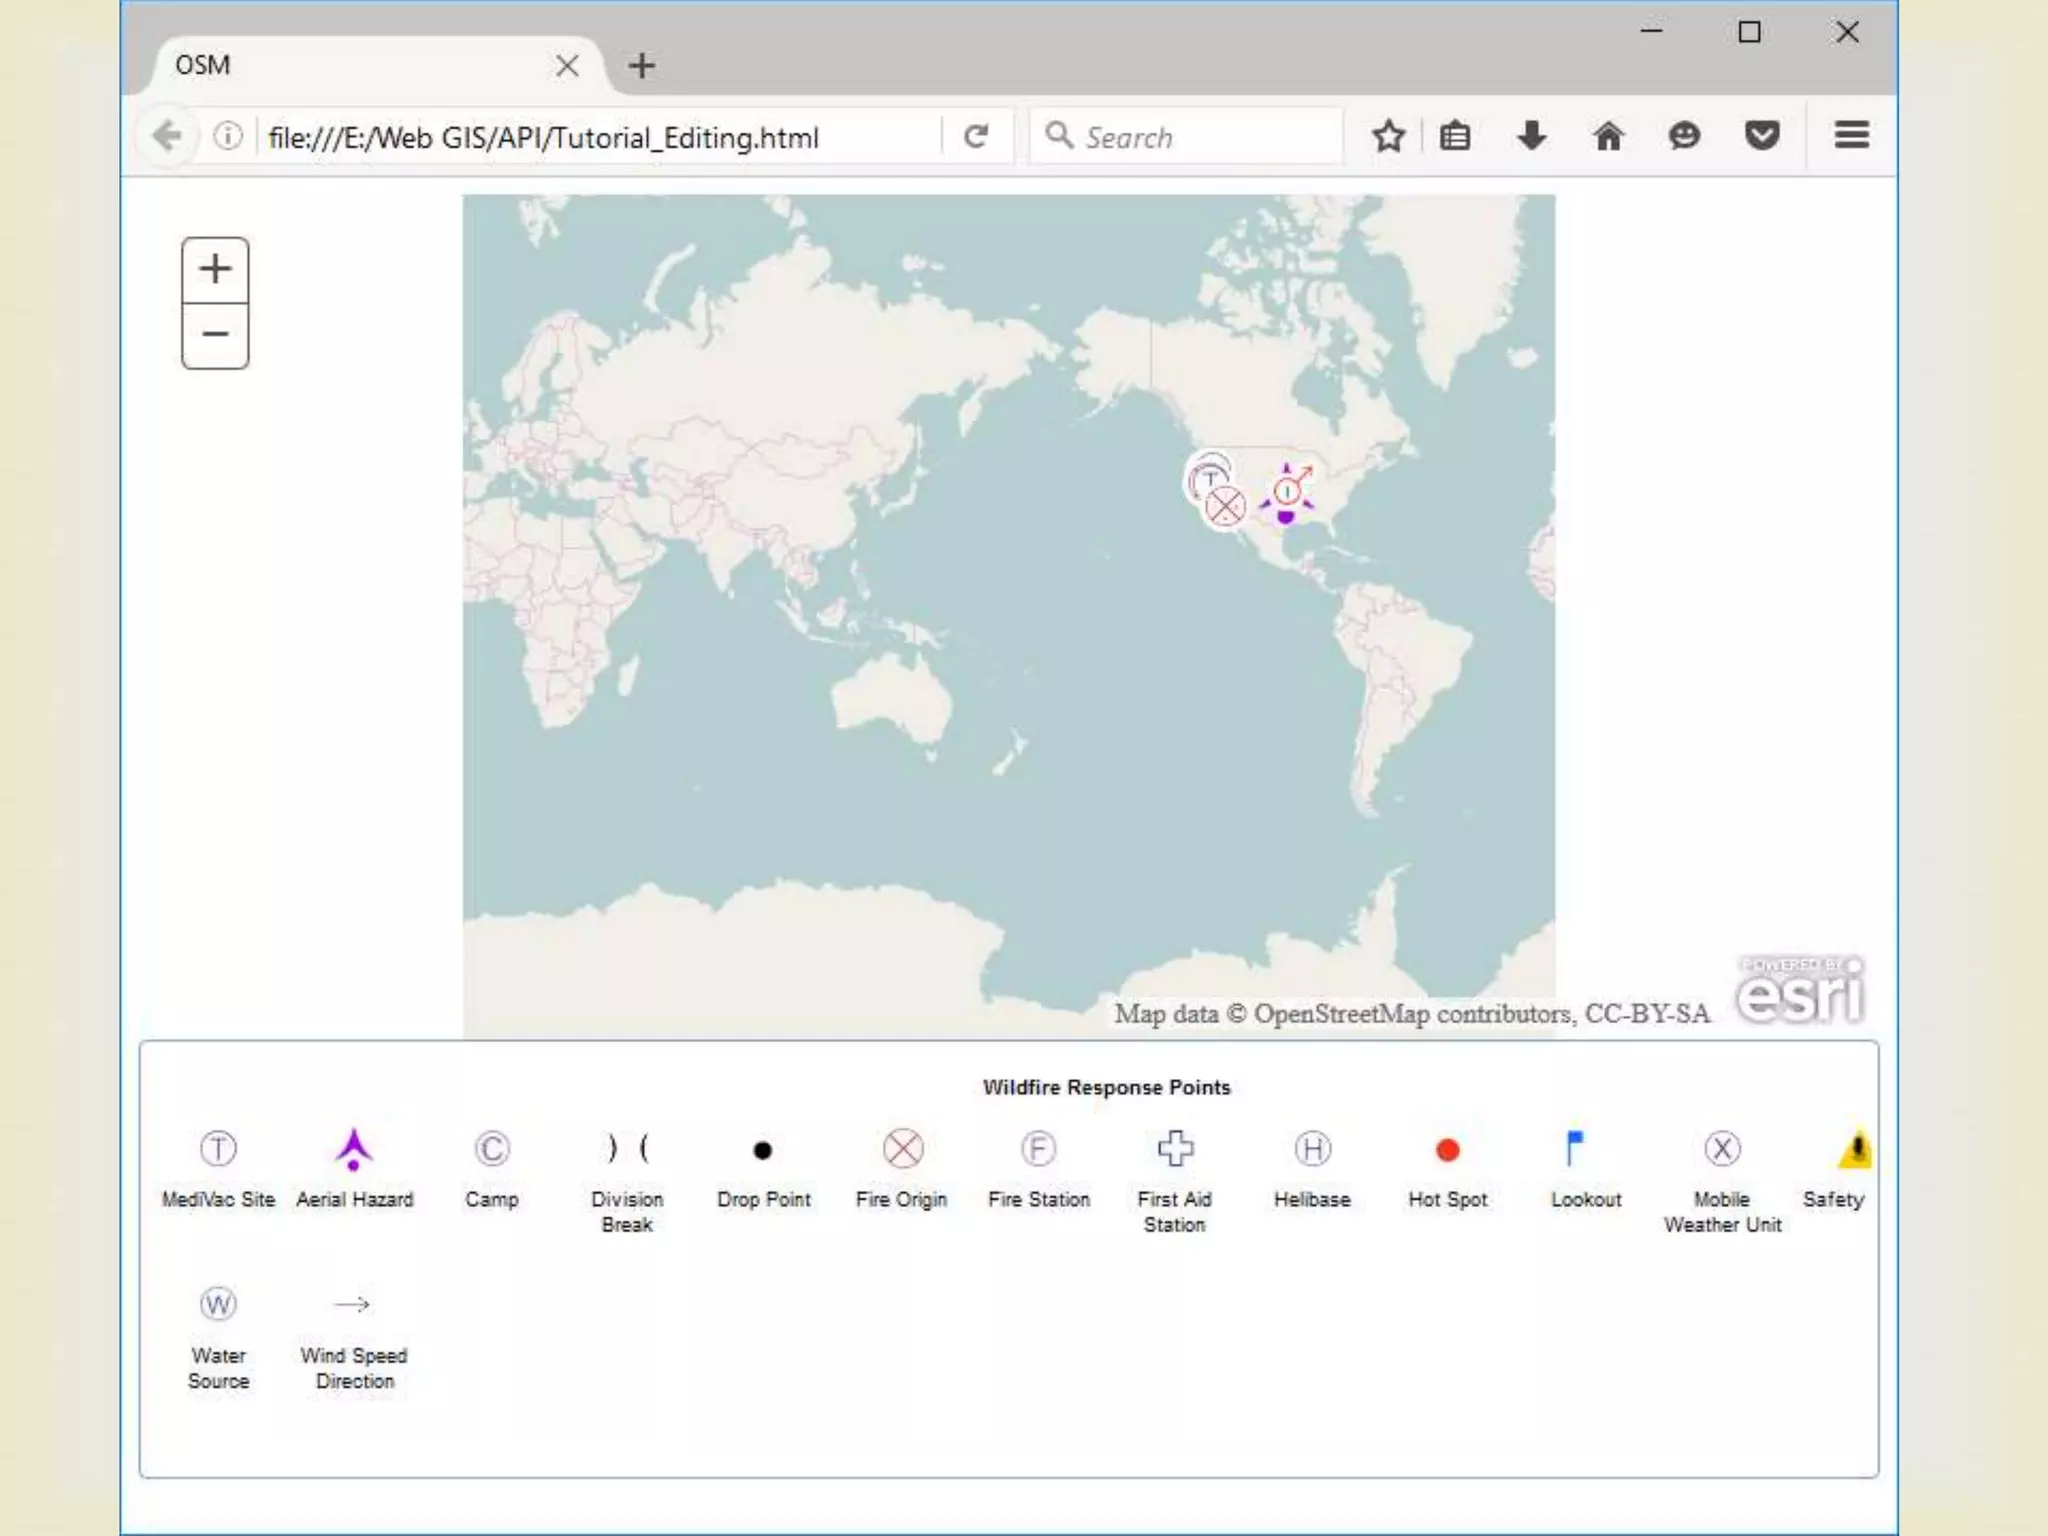Viewport: 2048px width, 1536px height.
Task: Select the Helibase template icon
Action: 1312,1148
